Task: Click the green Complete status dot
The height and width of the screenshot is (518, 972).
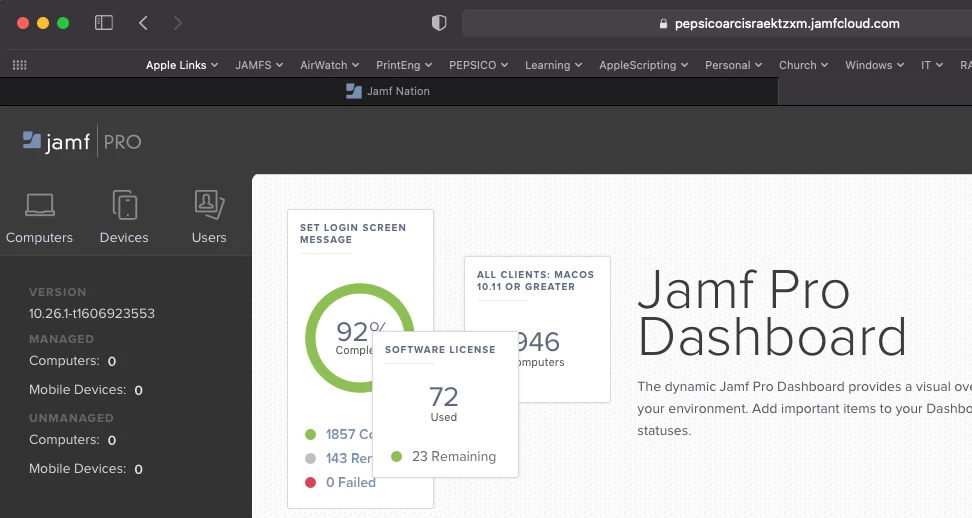Action: [311, 434]
